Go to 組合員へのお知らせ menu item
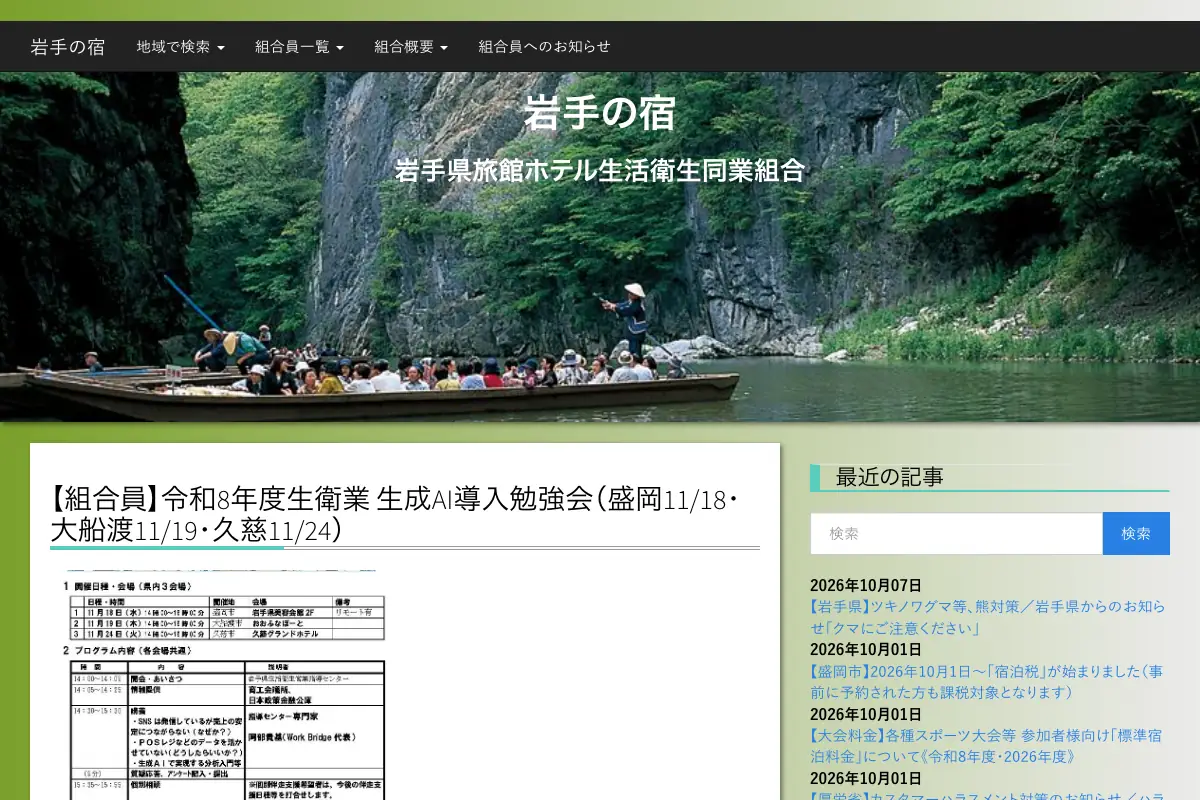Viewport: 1200px width, 800px height. click(x=544, y=47)
